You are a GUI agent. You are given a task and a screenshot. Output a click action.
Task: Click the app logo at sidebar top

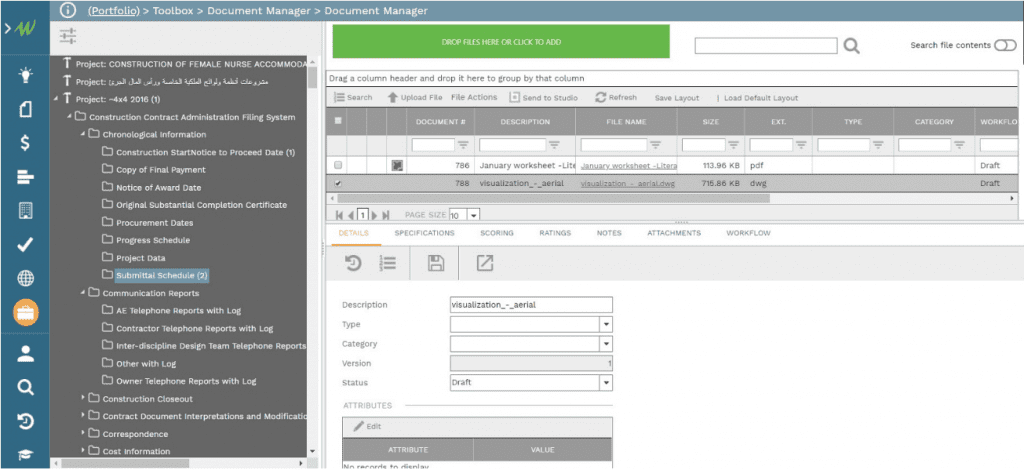coord(25,29)
